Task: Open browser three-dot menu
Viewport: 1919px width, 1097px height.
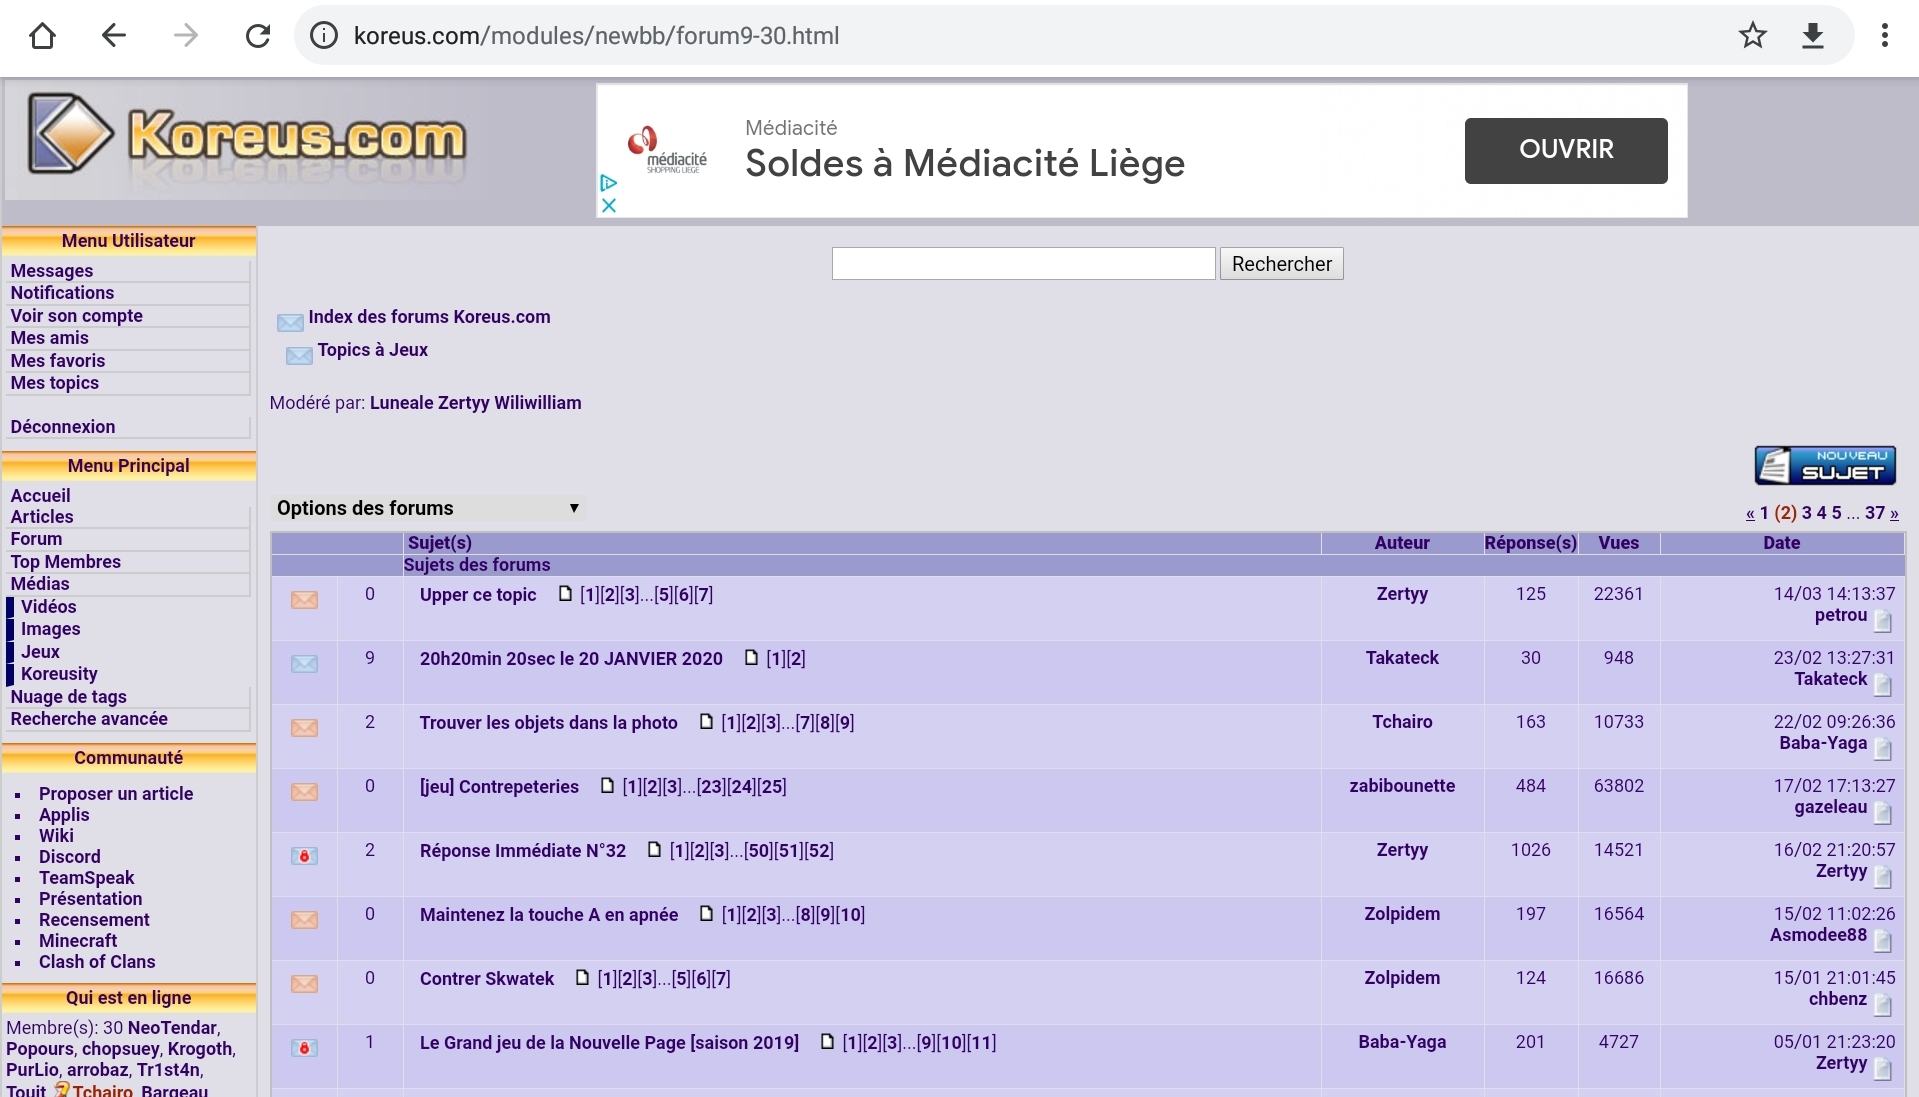Action: pyautogui.click(x=1884, y=36)
